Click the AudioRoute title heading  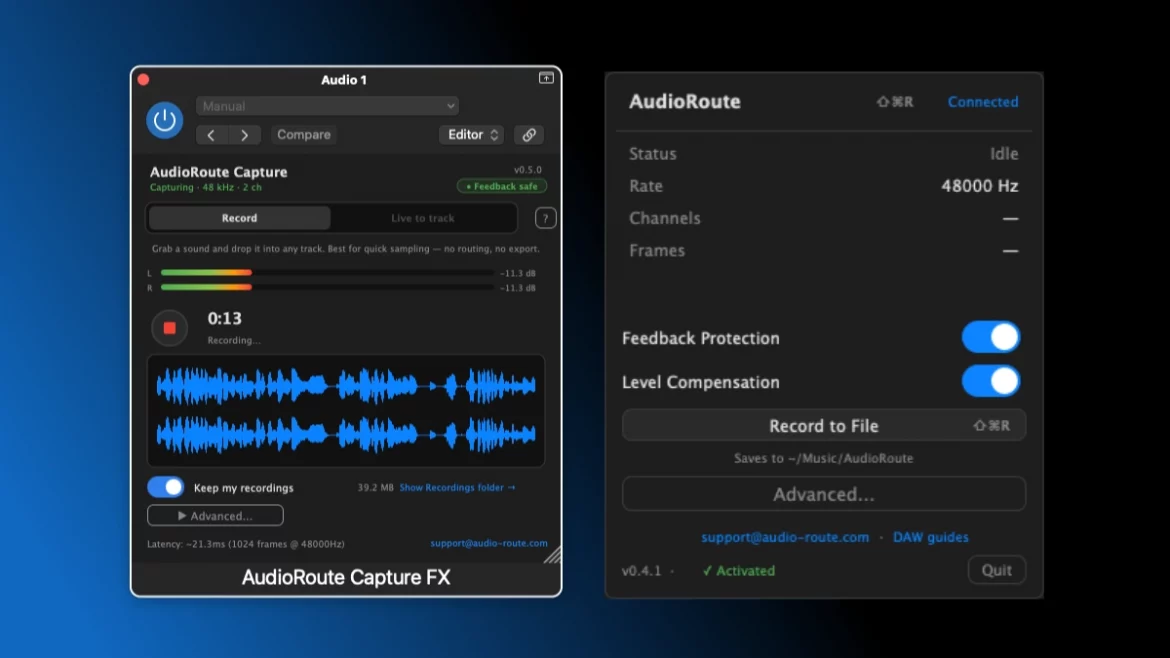tap(684, 101)
